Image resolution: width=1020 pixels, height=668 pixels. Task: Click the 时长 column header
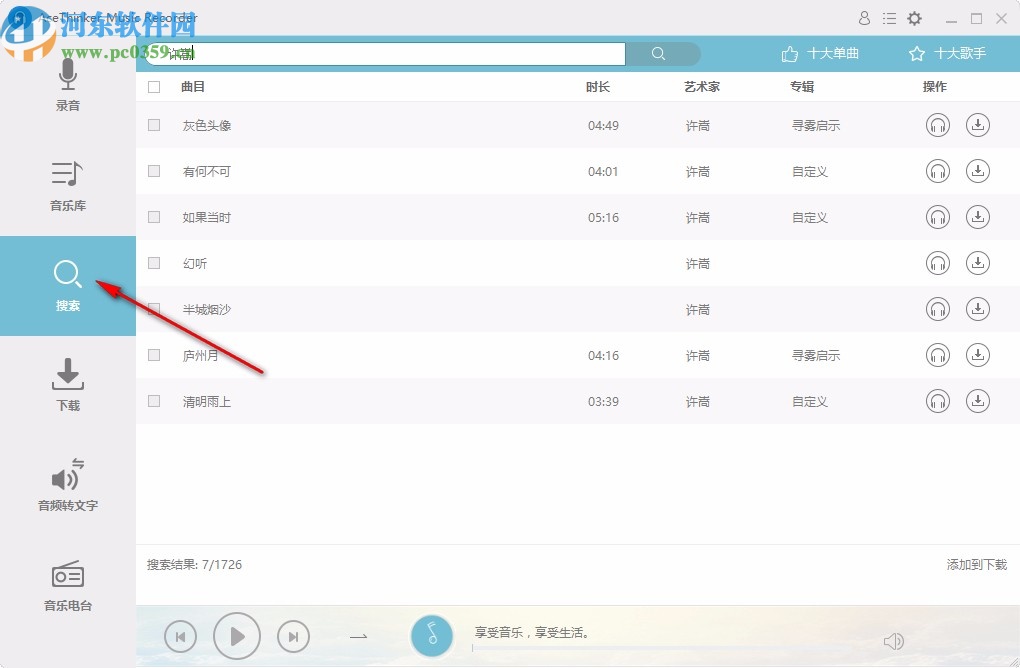coord(597,86)
